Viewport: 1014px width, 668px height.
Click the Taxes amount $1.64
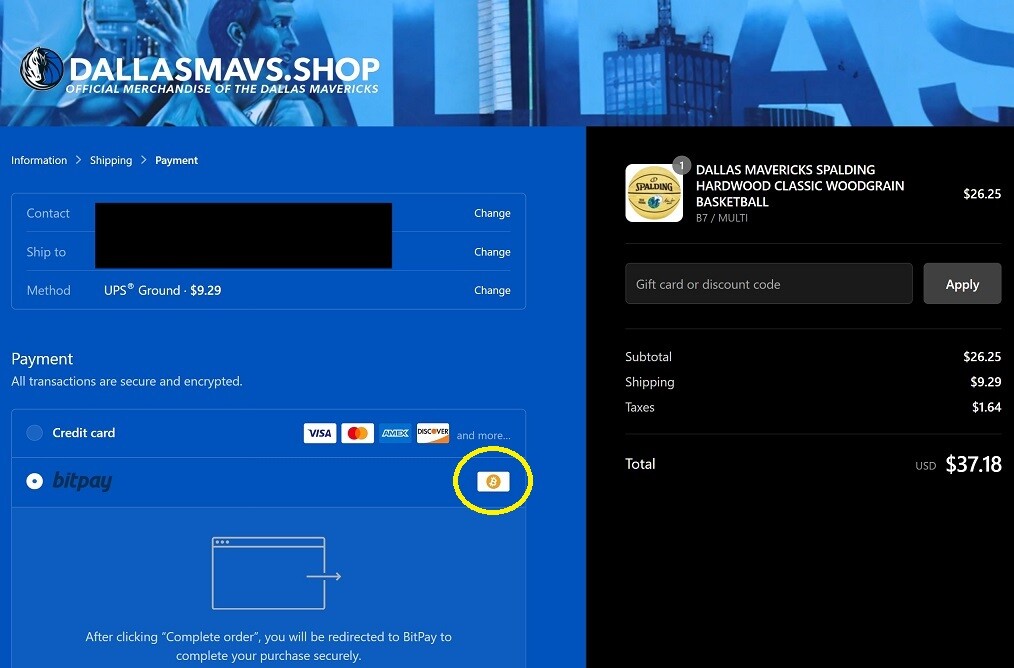tap(986, 407)
